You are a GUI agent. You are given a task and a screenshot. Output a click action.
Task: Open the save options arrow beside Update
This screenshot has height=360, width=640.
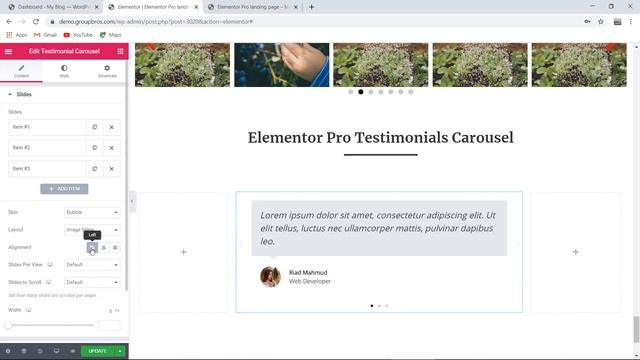[x=120, y=351]
